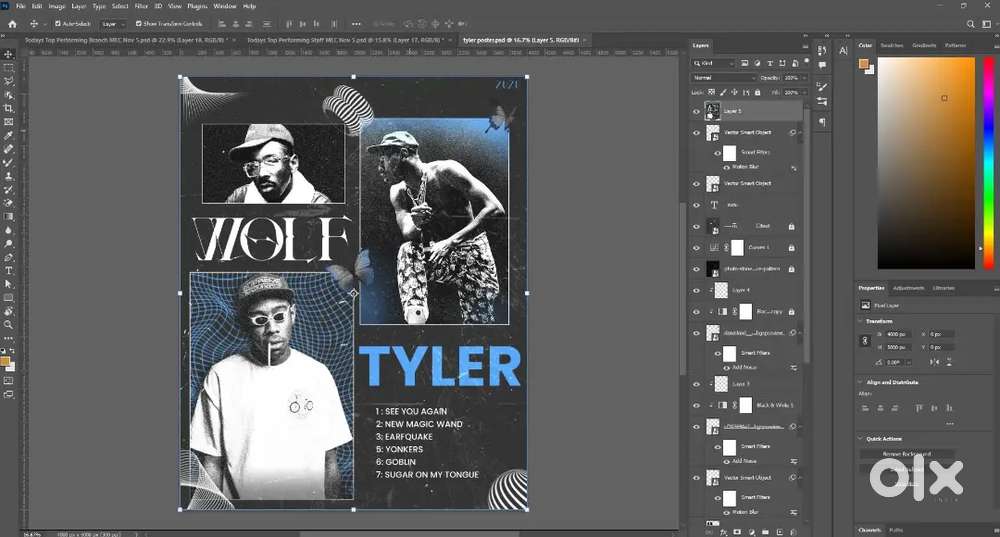The height and width of the screenshot is (537, 1000).
Task: Toggle the Auto-Select checkbox
Action: 58,23
